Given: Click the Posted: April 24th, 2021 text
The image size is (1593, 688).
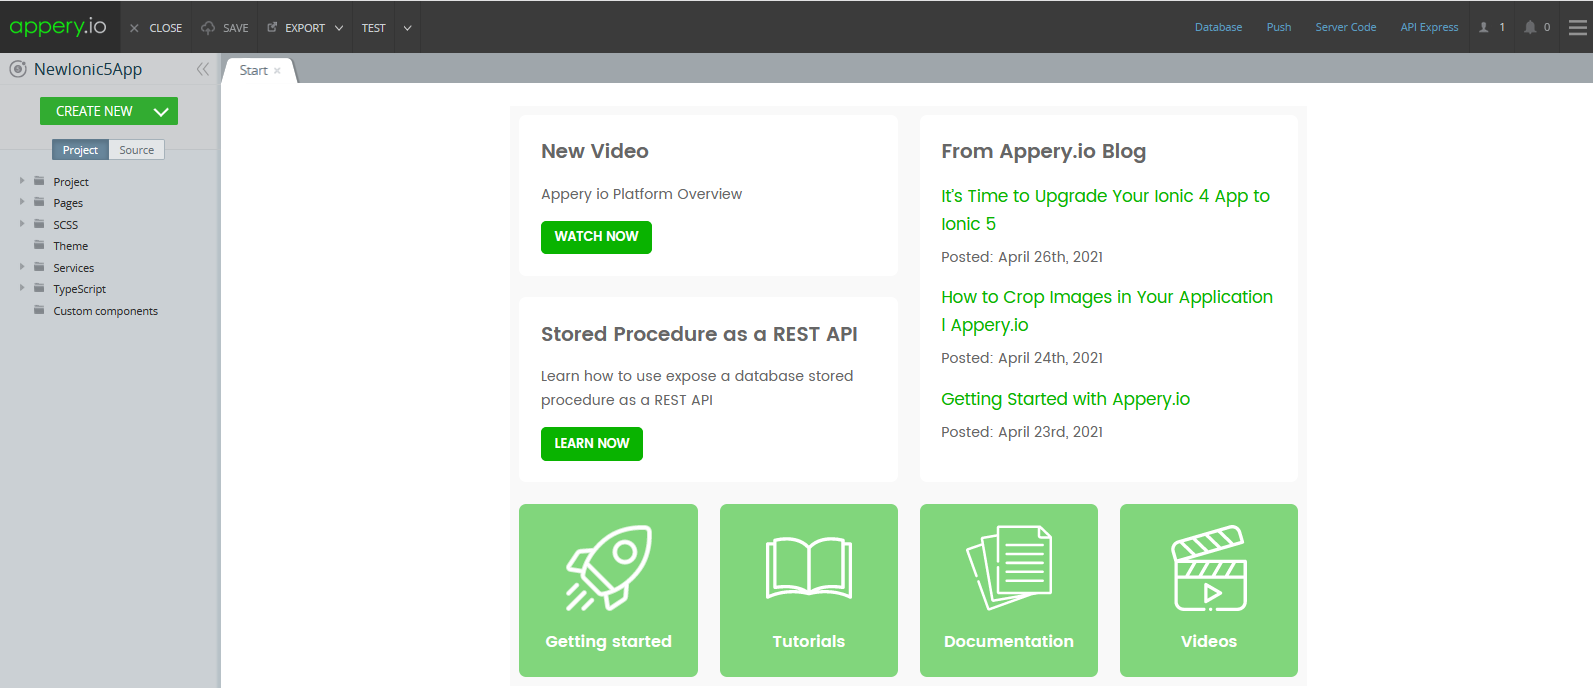Looking at the screenshot, I should point(1022,358).
